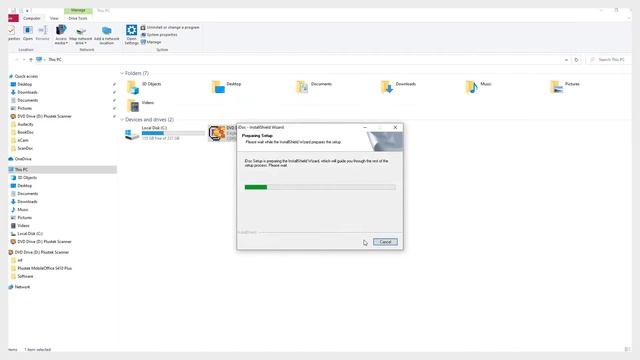Minimize the InstallShield Wizard dialog
Viewport: 640px width, 360px height.
(365, 127)
